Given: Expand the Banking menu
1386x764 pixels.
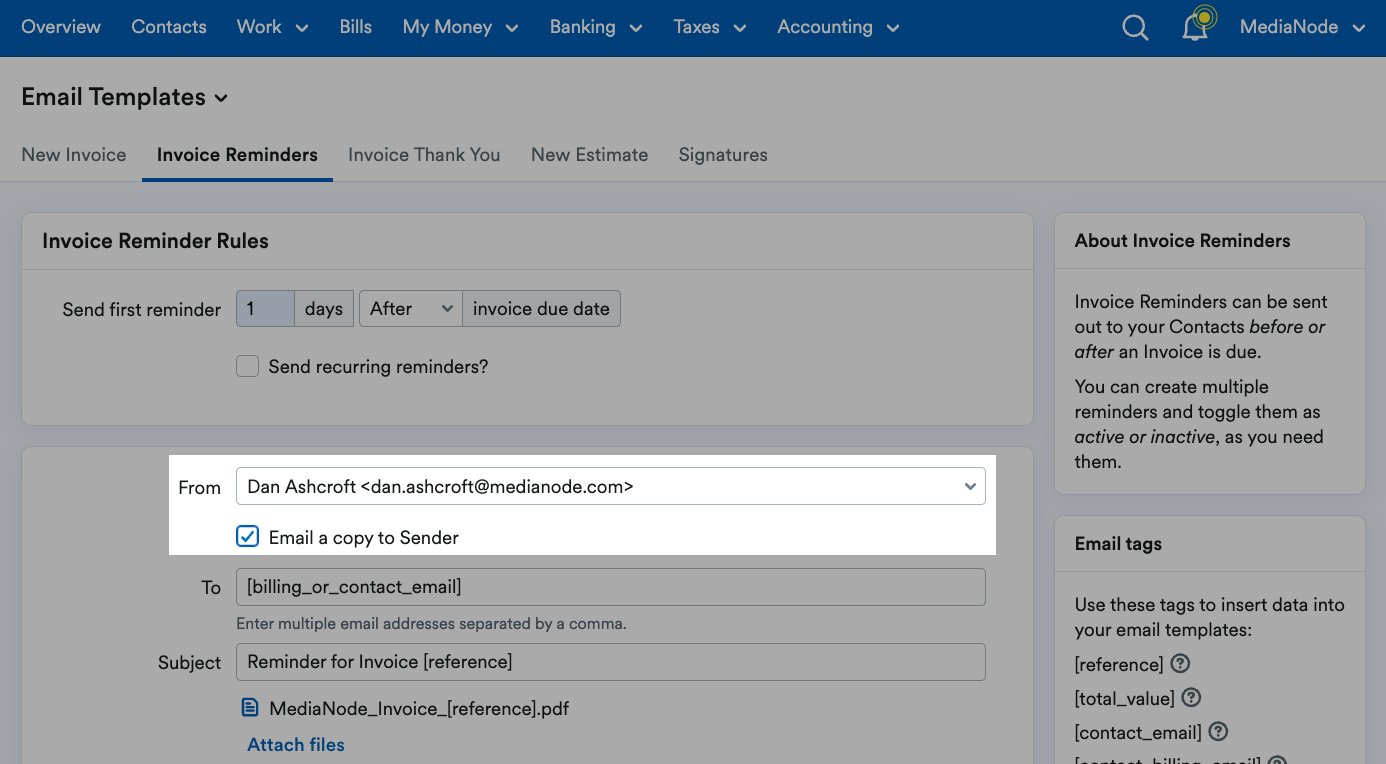Looking at the screenshot, I should [x=595, y=27].
